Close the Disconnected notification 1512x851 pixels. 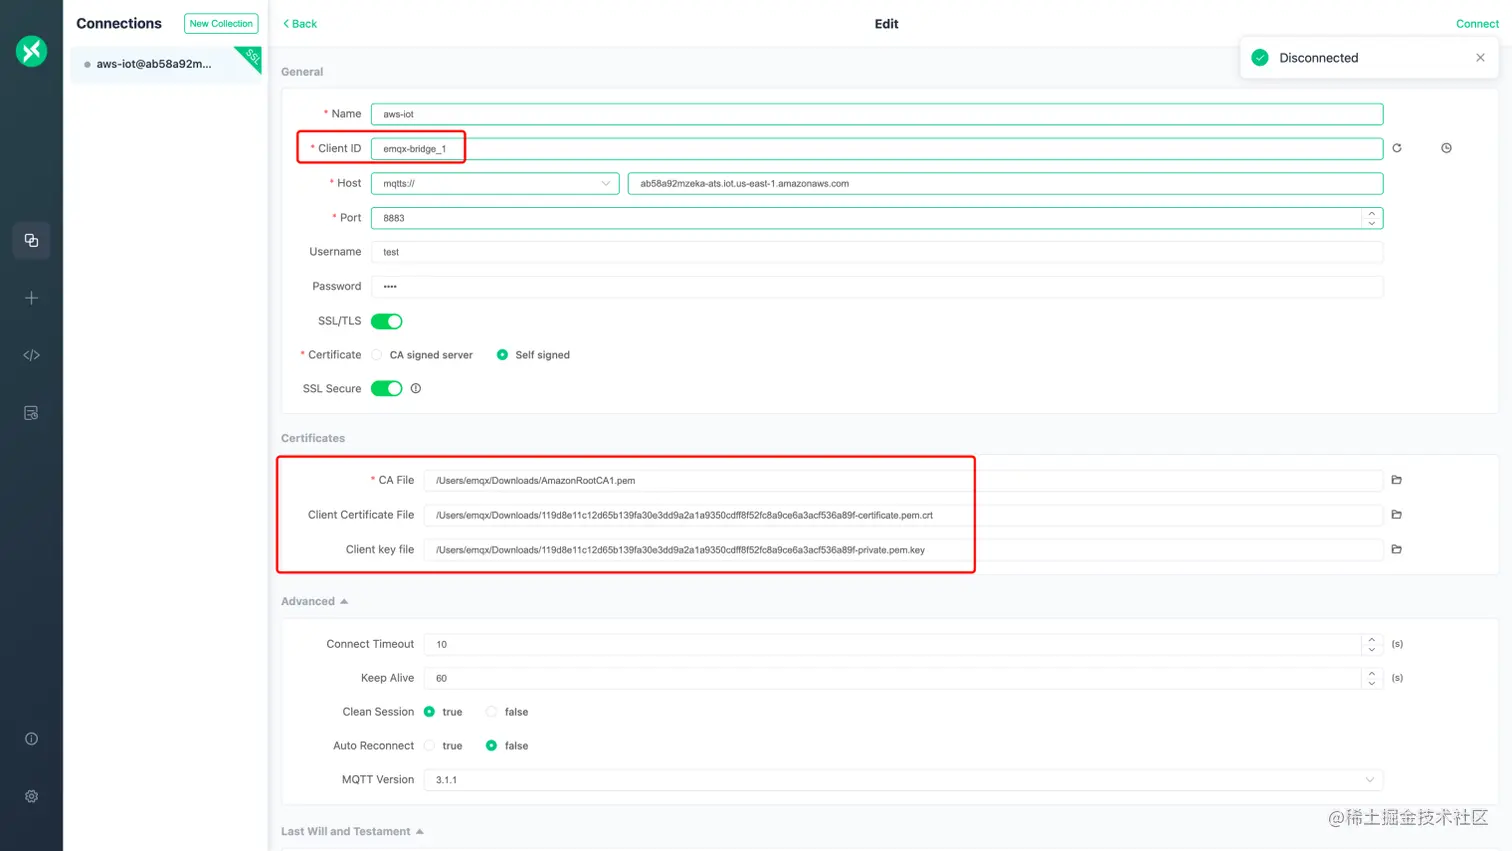click(x=1480, y=58)
